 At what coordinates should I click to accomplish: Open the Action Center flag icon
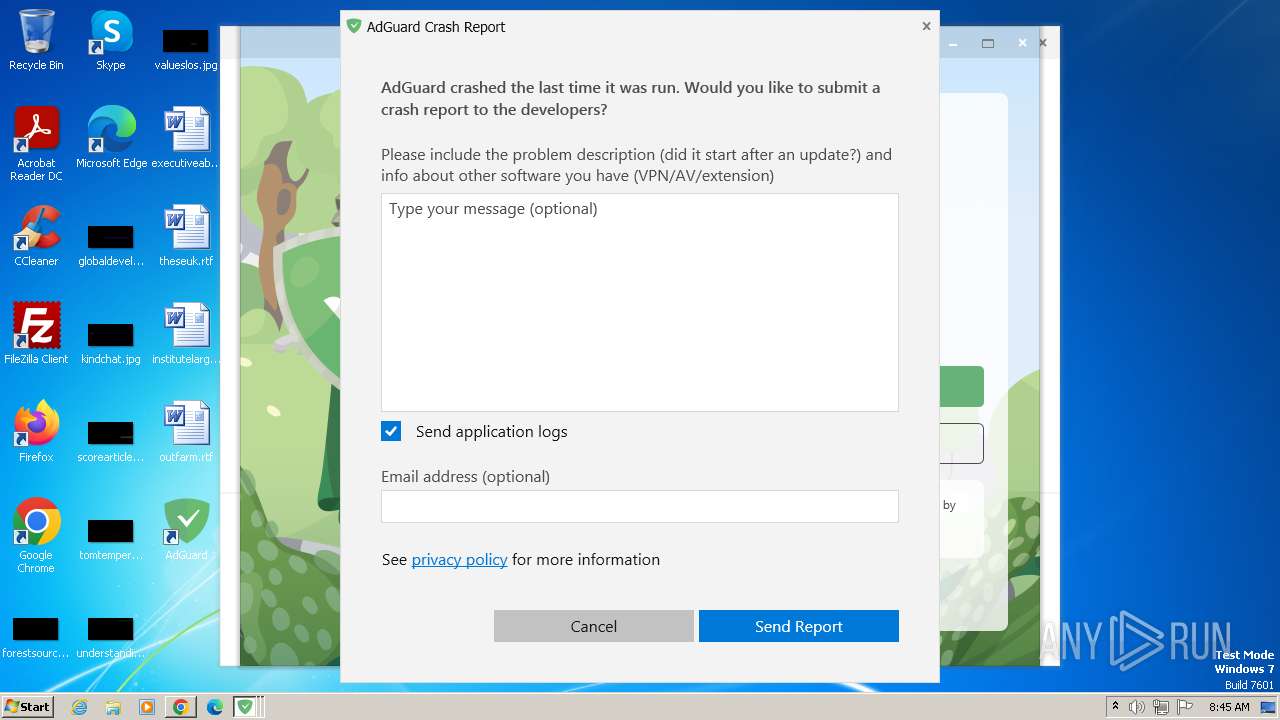(x=1185, y=707)
